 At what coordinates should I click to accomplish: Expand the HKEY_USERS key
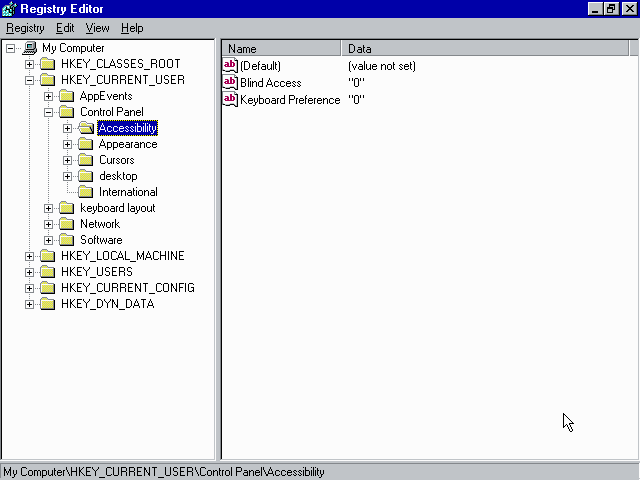click(x=30, y=272)
